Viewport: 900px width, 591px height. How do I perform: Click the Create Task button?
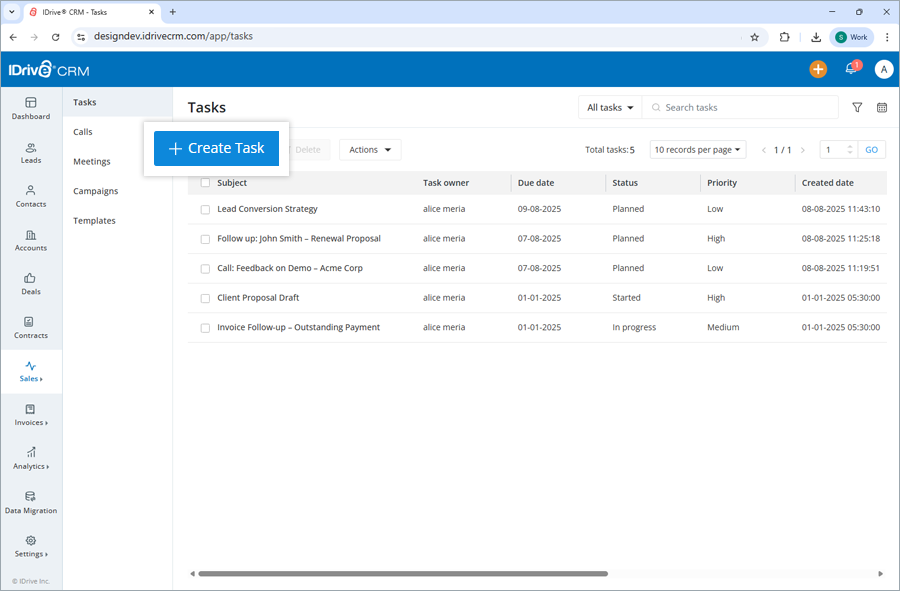pyautogui.click(x=216, y=147)
